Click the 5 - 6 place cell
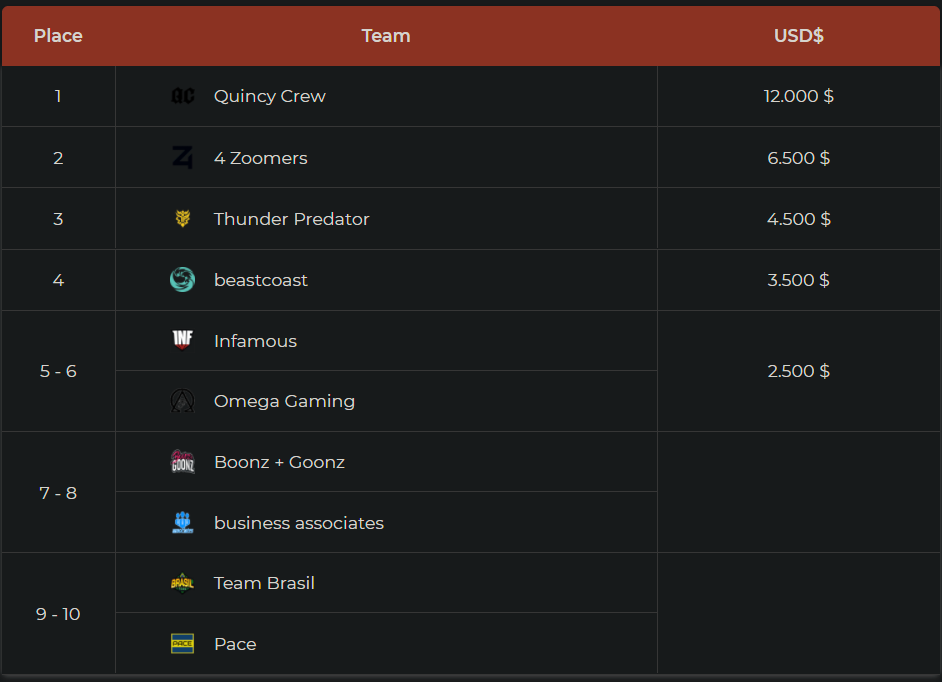The width and height of the screenshot is (942, 682). (x=58, y=371)
